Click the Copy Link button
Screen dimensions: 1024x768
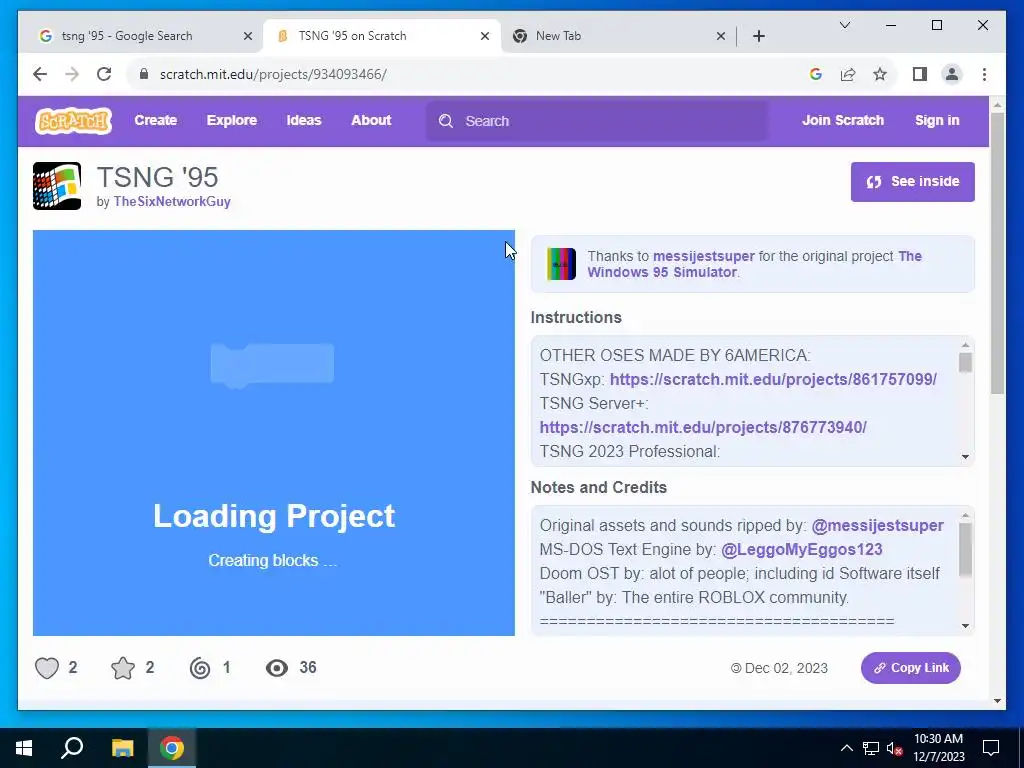(910, 668)
